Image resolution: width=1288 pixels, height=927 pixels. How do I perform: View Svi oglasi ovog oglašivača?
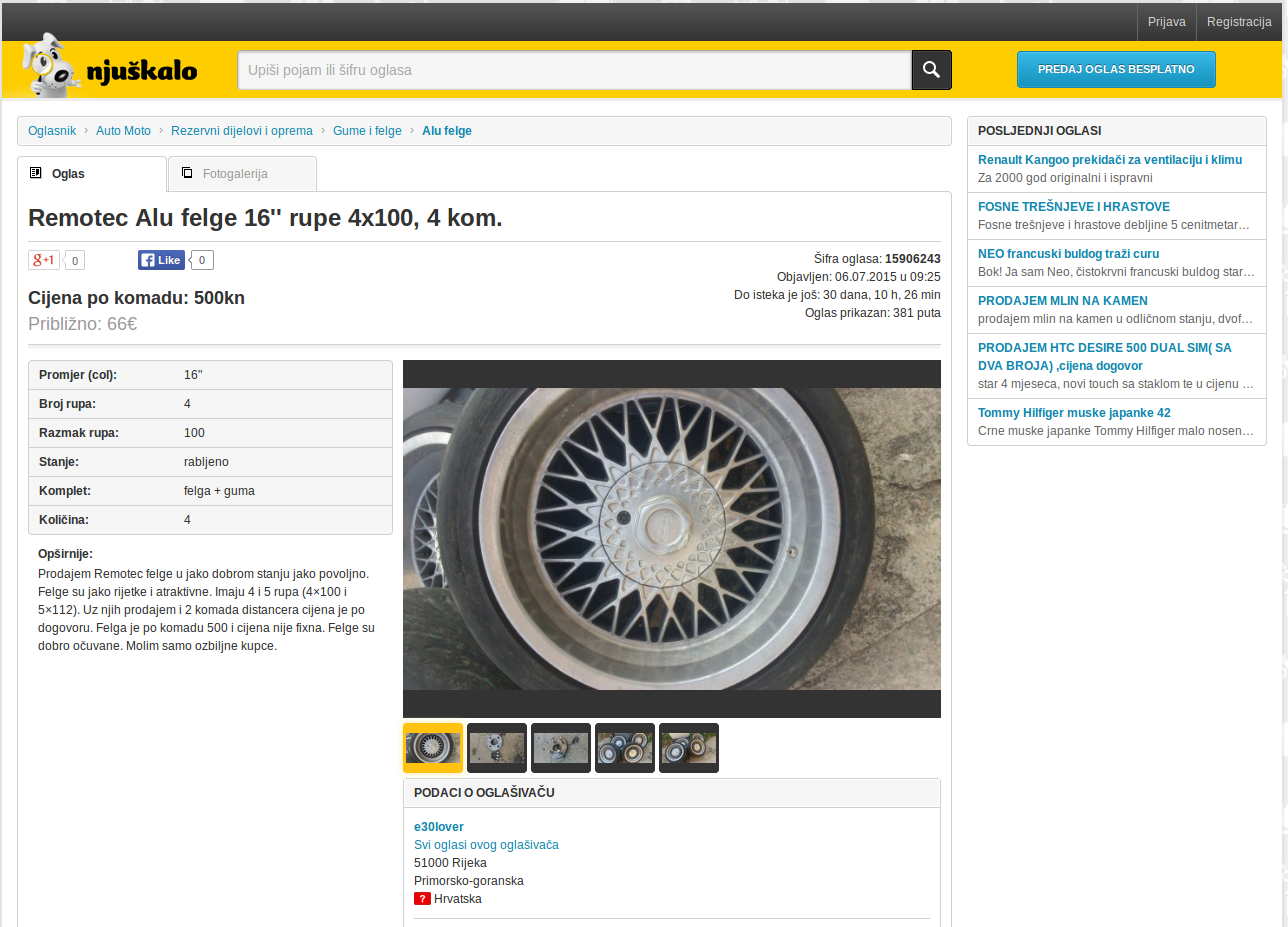tap(486, 845)
